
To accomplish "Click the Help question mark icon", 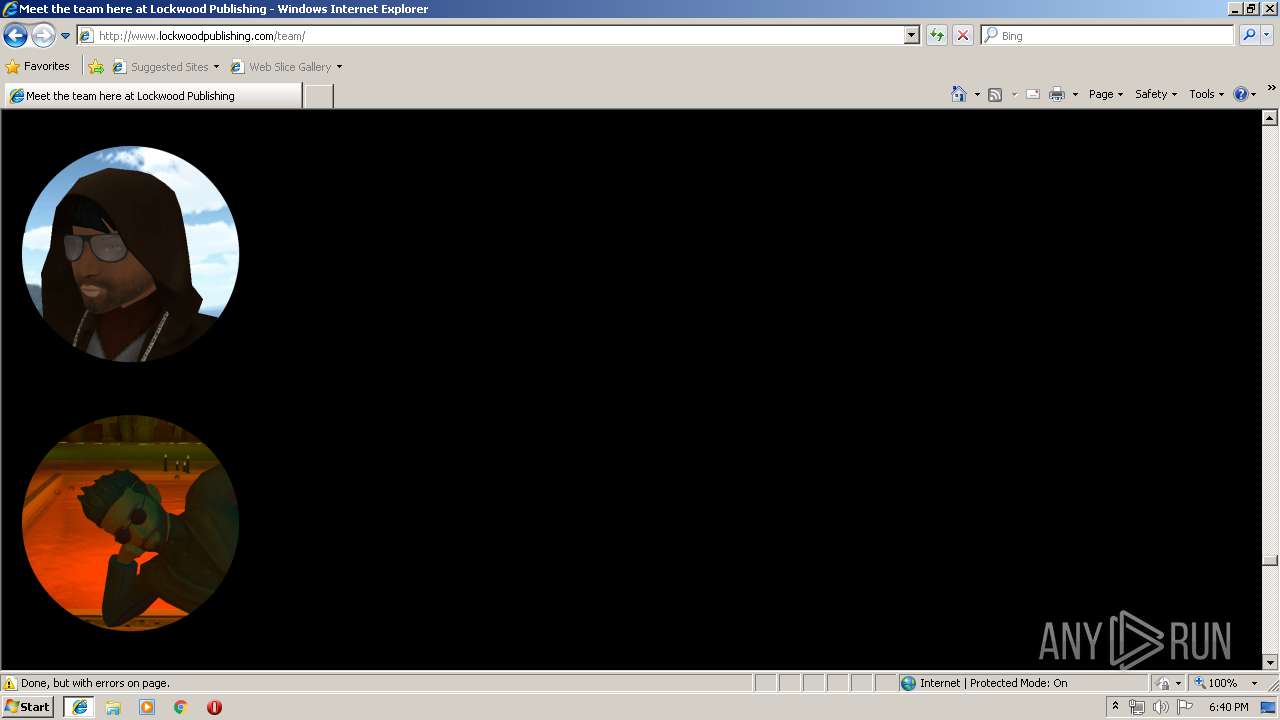I will tap(1241, 94).
